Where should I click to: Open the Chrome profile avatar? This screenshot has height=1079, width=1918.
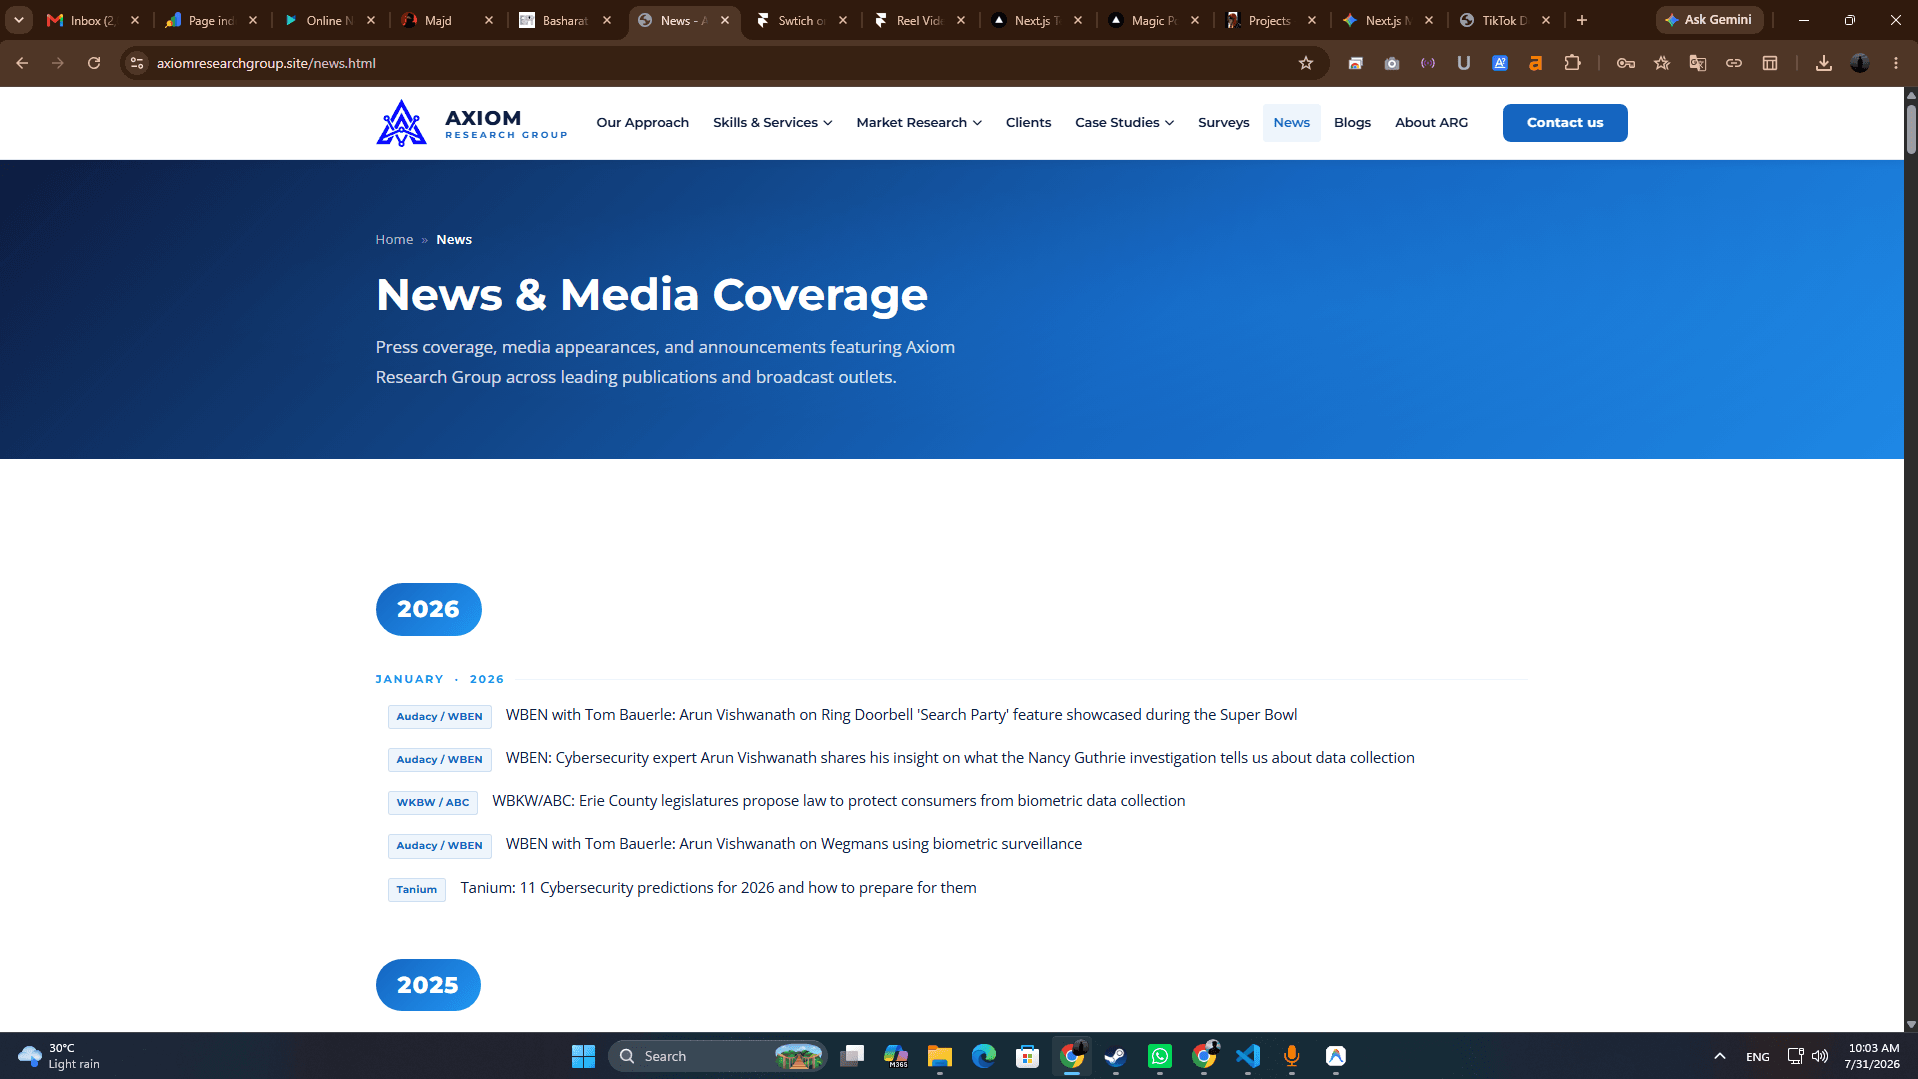point(1860,63)
